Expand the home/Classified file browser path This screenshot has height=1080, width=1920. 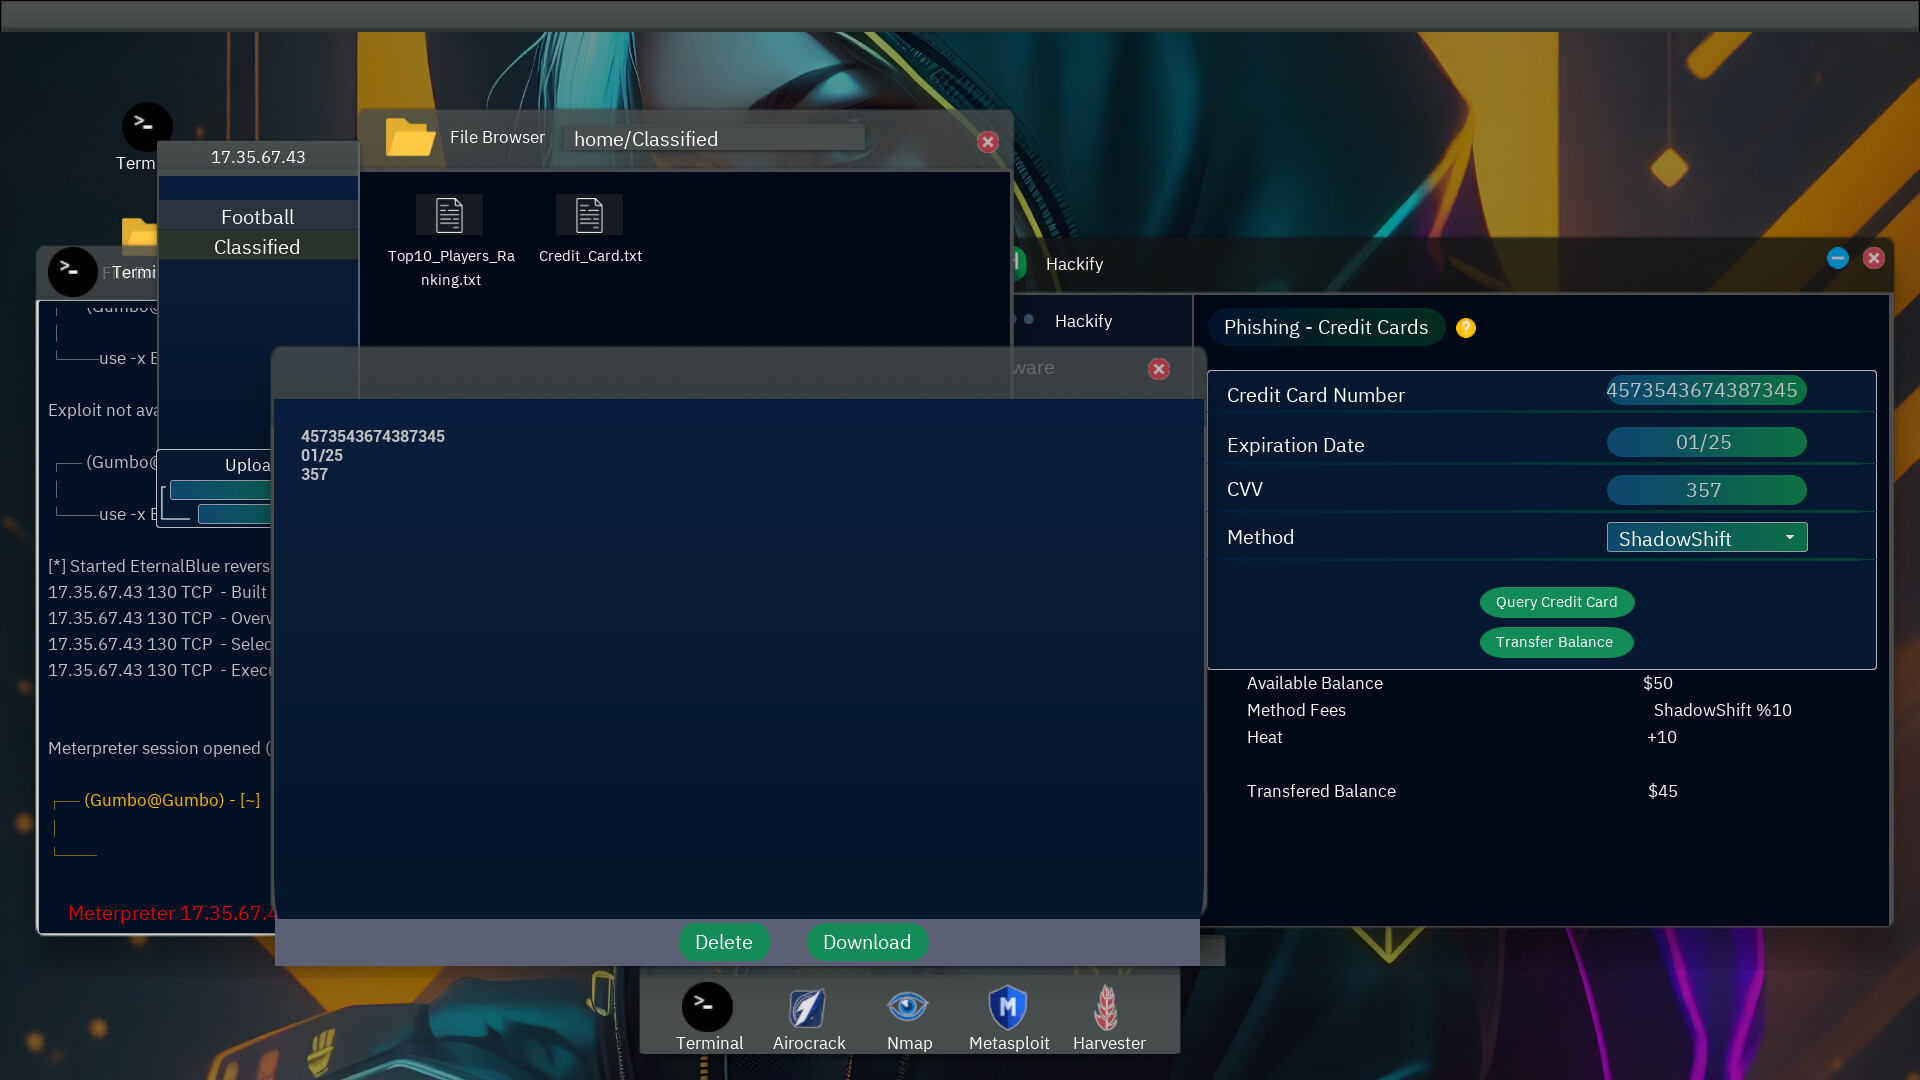point(712,137)
